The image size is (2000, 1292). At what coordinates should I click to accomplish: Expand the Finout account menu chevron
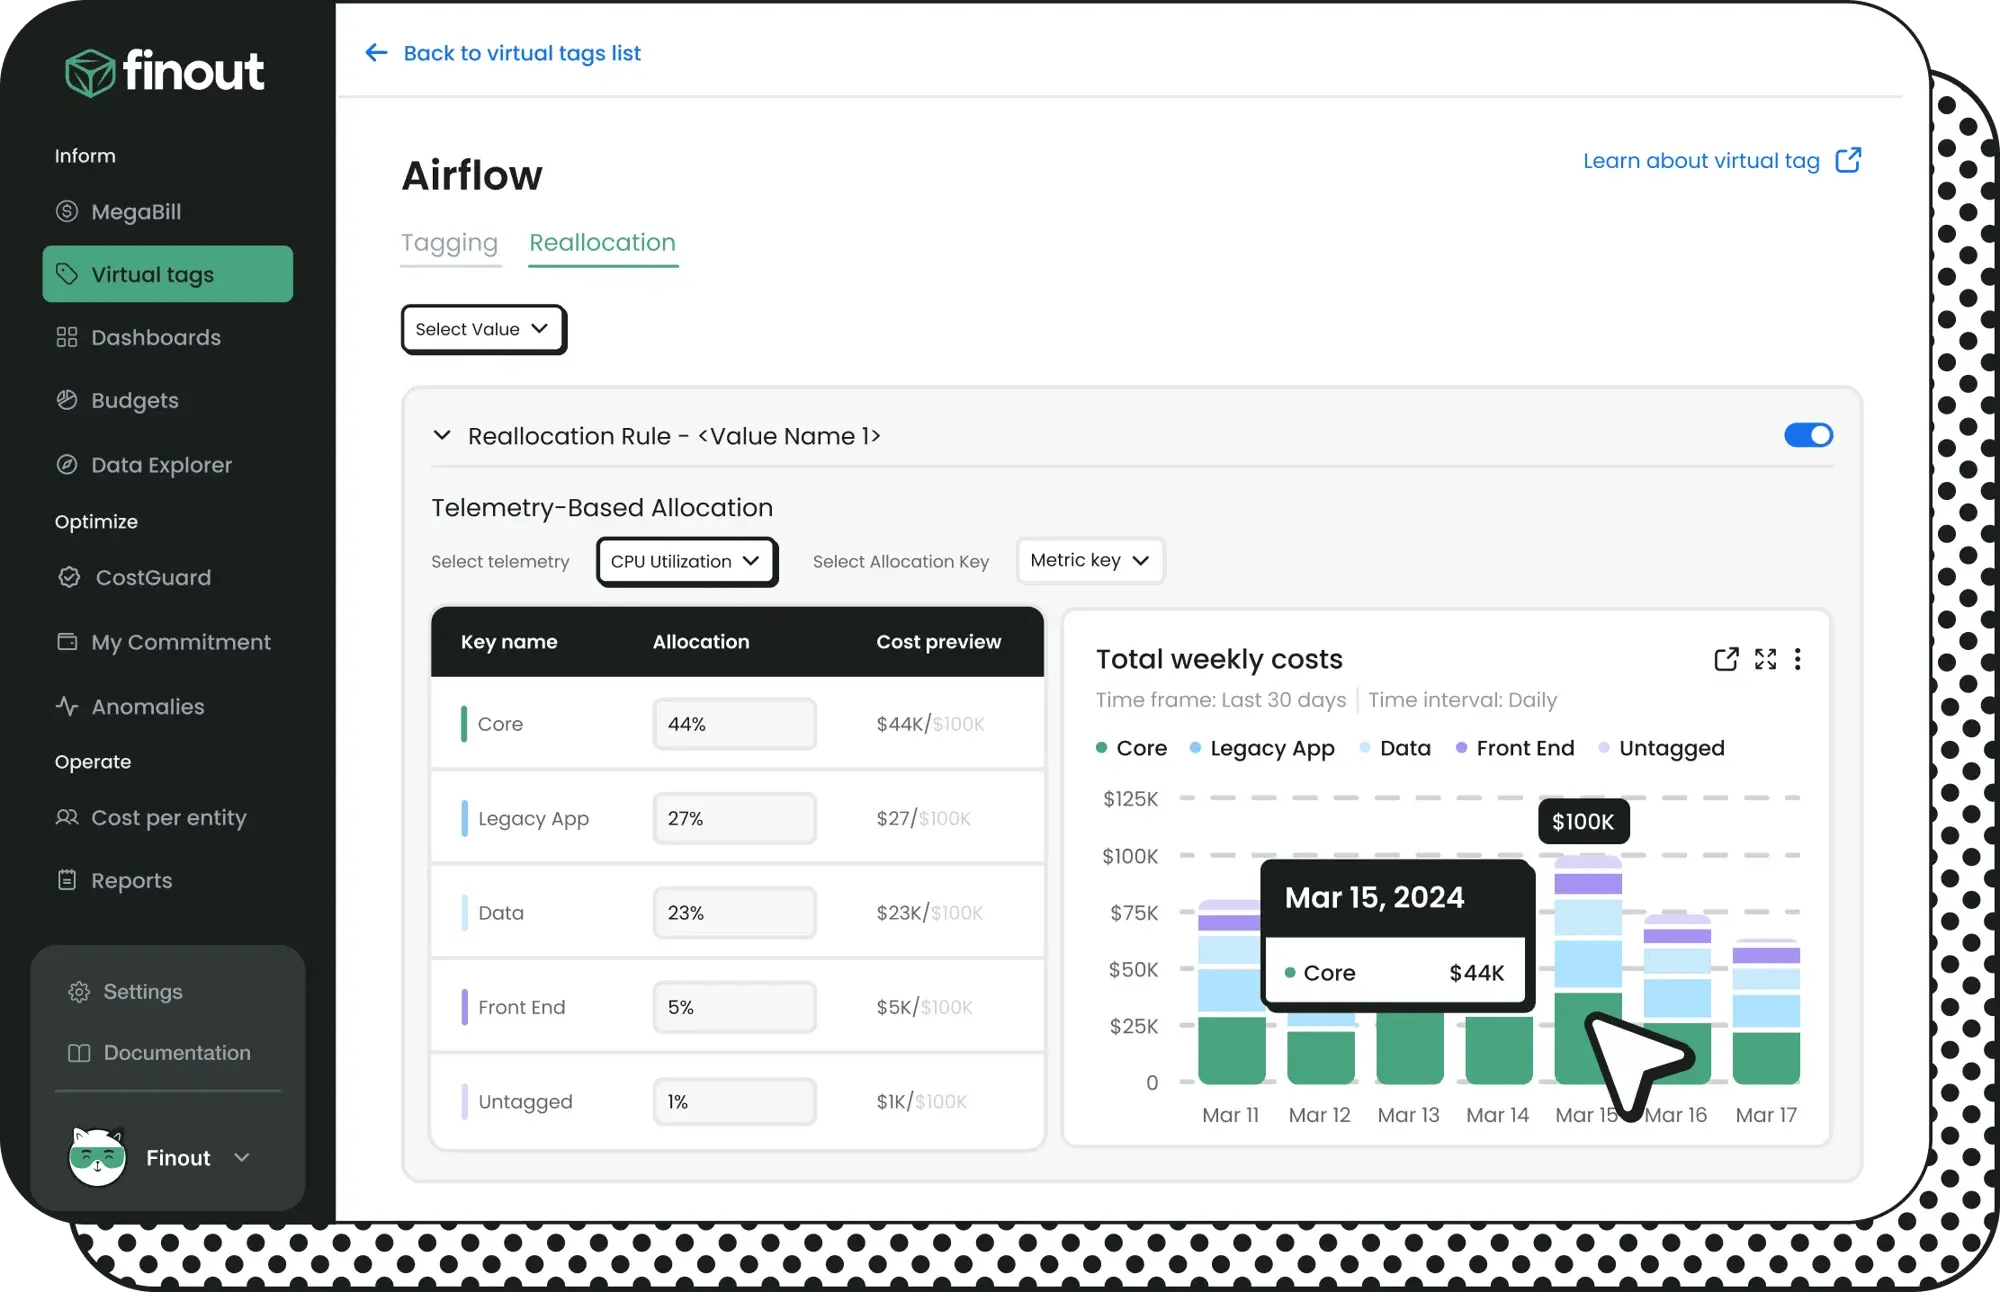tap(242, 1157)
